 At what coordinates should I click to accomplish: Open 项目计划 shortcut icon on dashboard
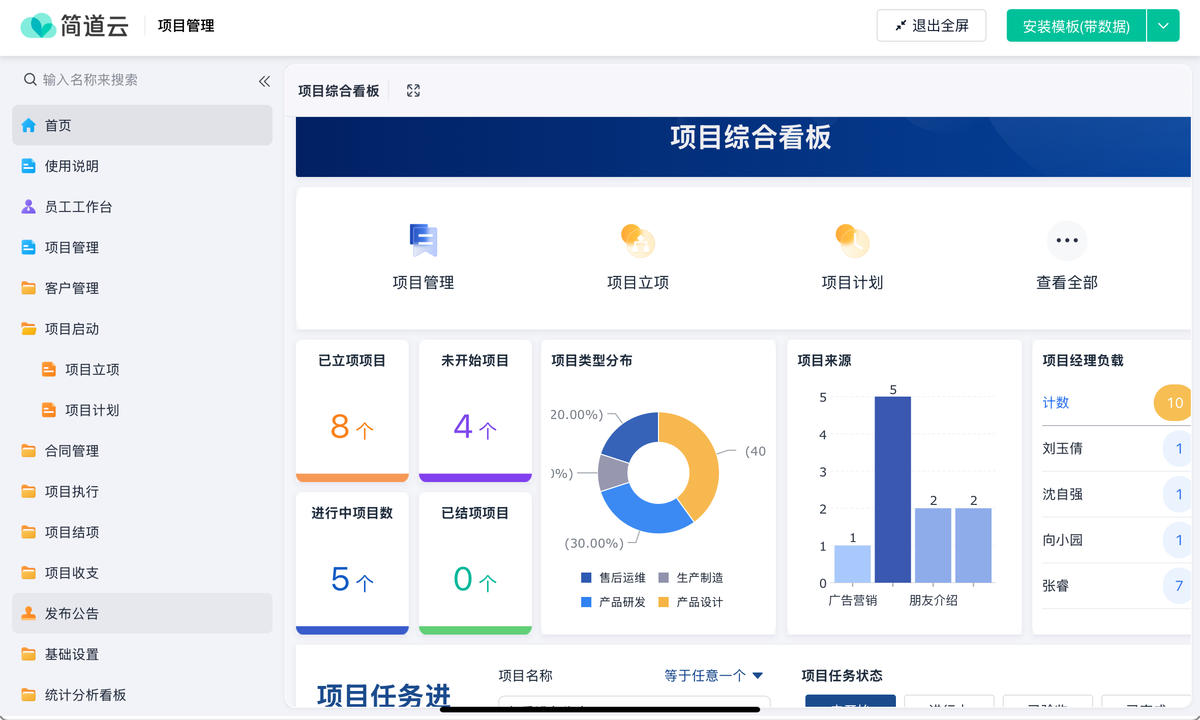point(852,240)
